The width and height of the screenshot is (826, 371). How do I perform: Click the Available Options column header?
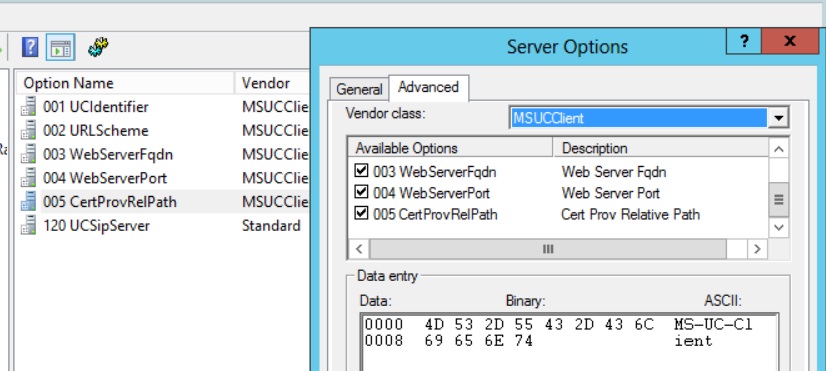point(450,148)
